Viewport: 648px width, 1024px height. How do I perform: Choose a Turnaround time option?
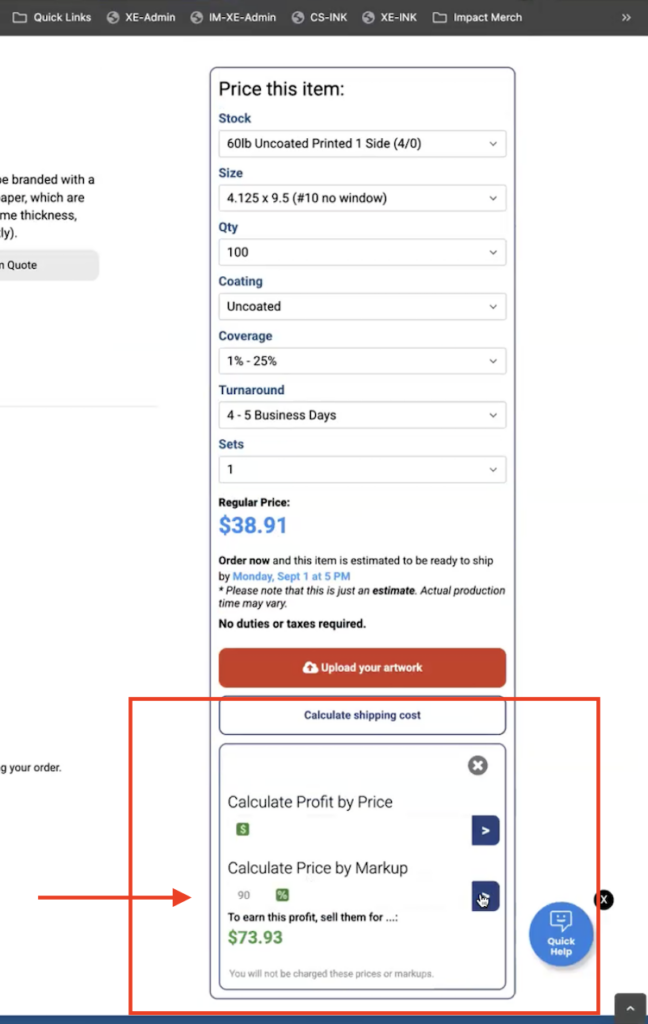click(362, 415)
